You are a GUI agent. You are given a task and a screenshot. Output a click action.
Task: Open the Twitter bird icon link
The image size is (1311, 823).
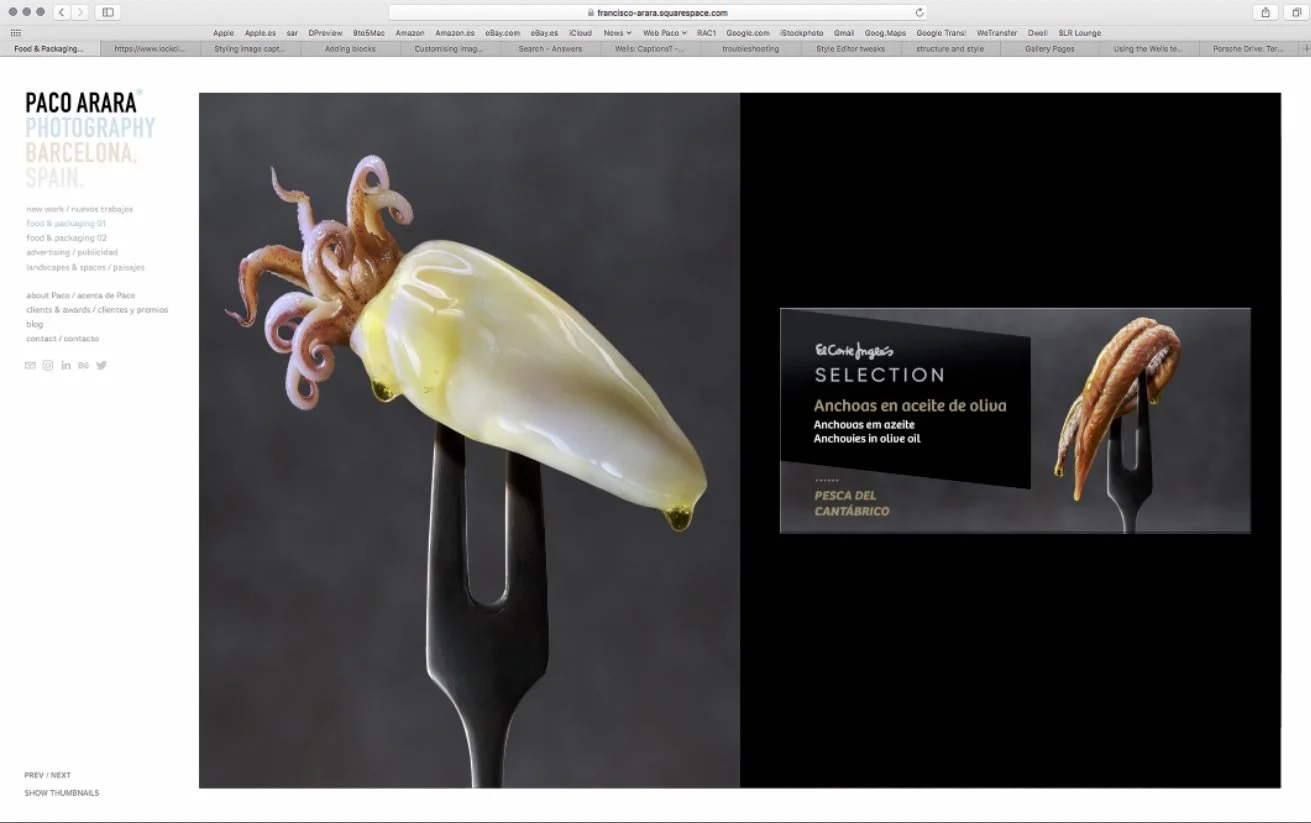(101, 365)
